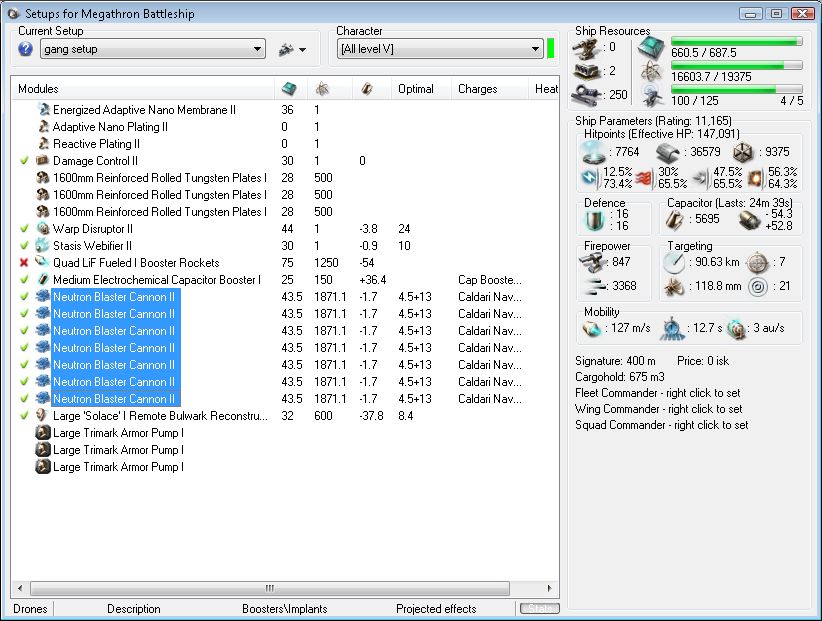Toggle the last Neutron Blaster Cannon II checkmark
Image resolution: width=822 pixels, height=621 pixels.
coord(24,399)
